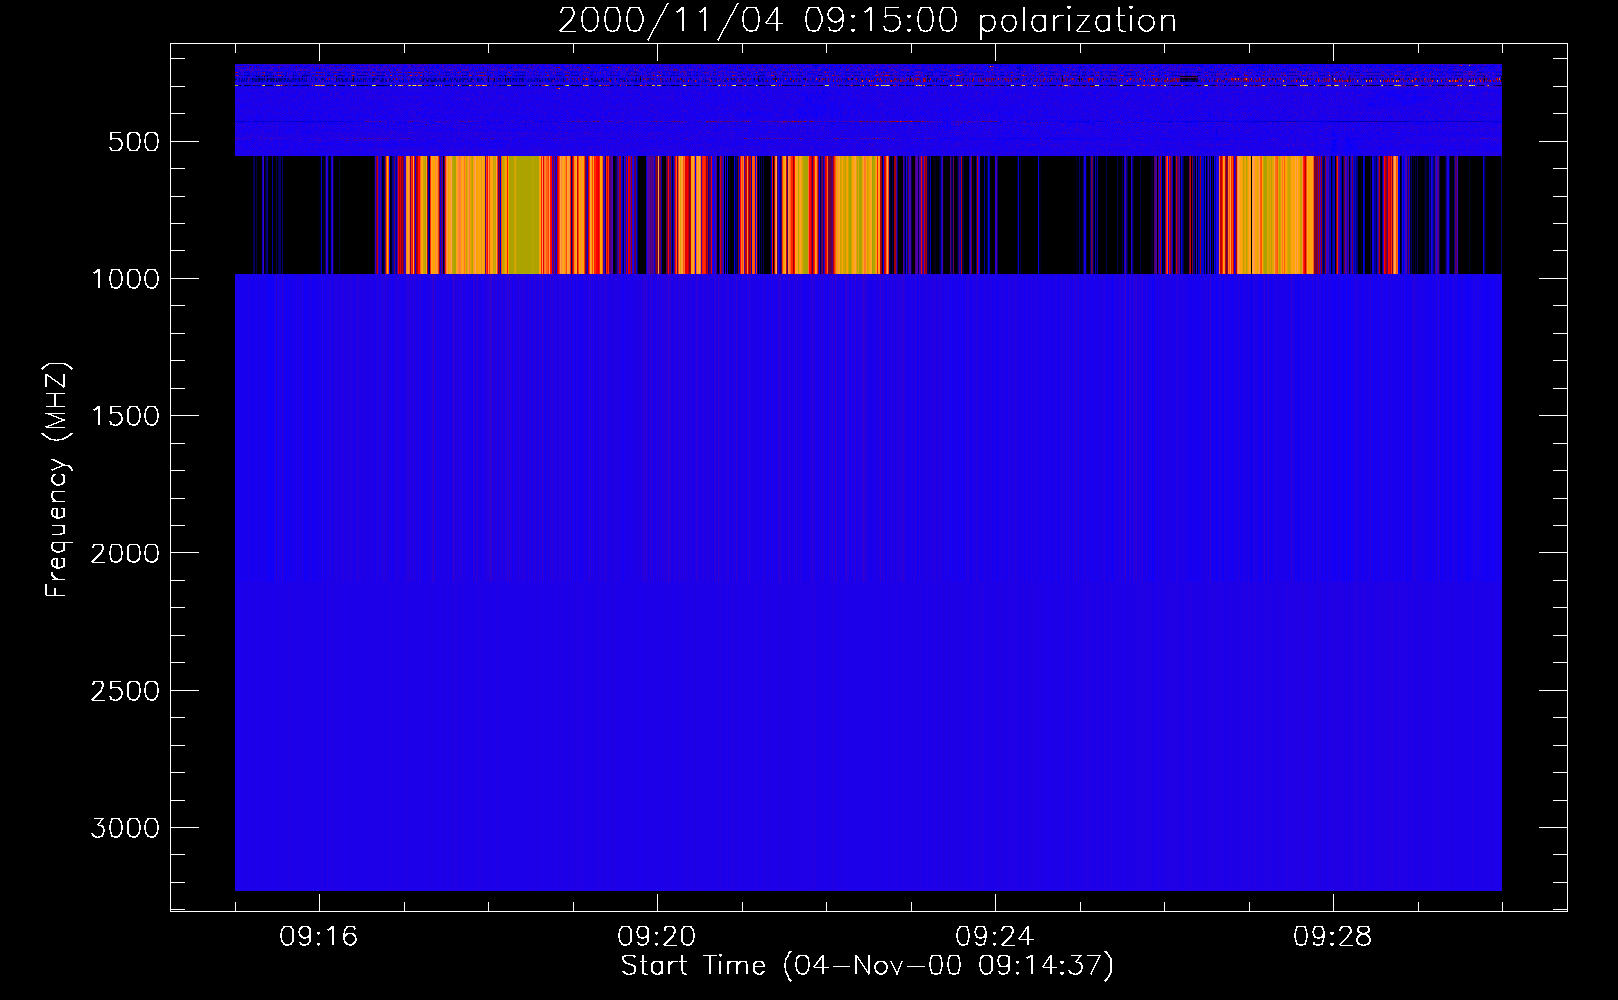Click the 09:16 time tick label
The image size is (1618, 1000).
319,937
